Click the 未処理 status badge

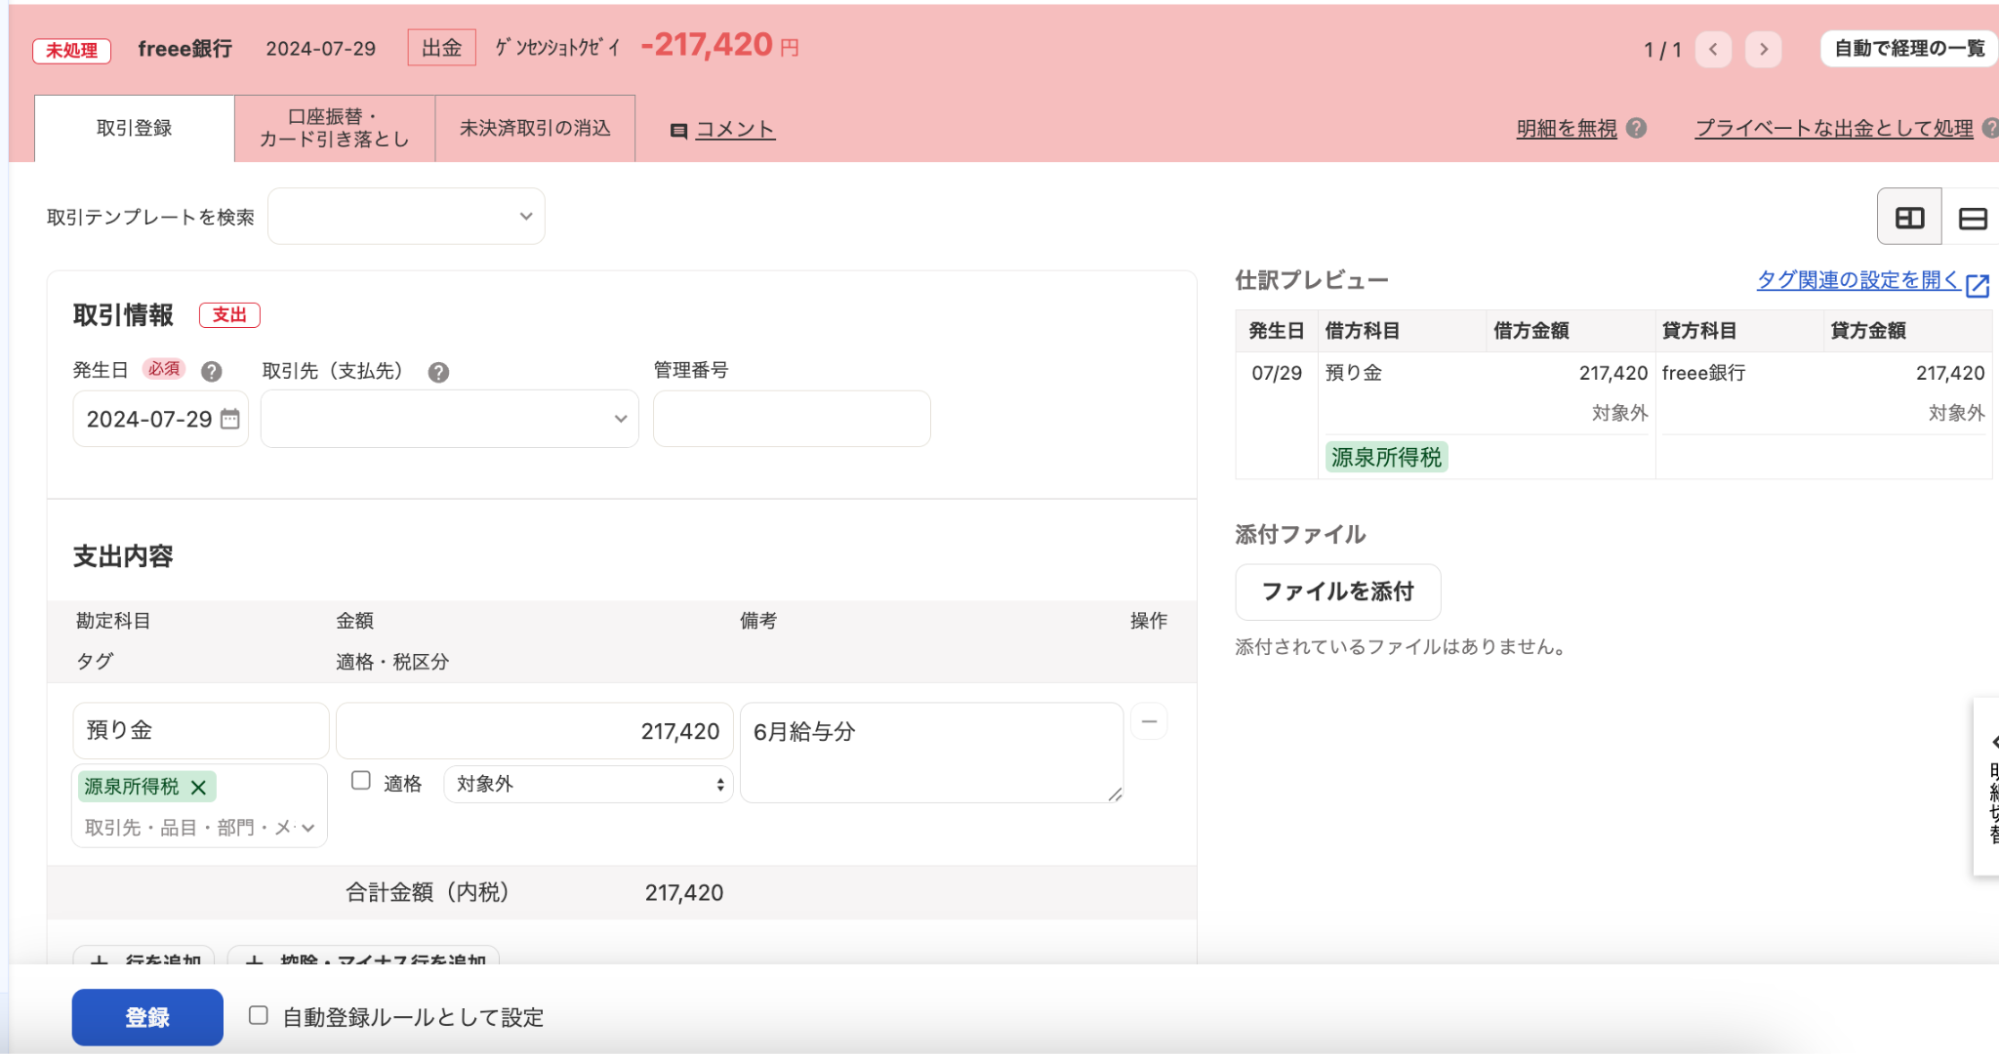pos(72,50)
